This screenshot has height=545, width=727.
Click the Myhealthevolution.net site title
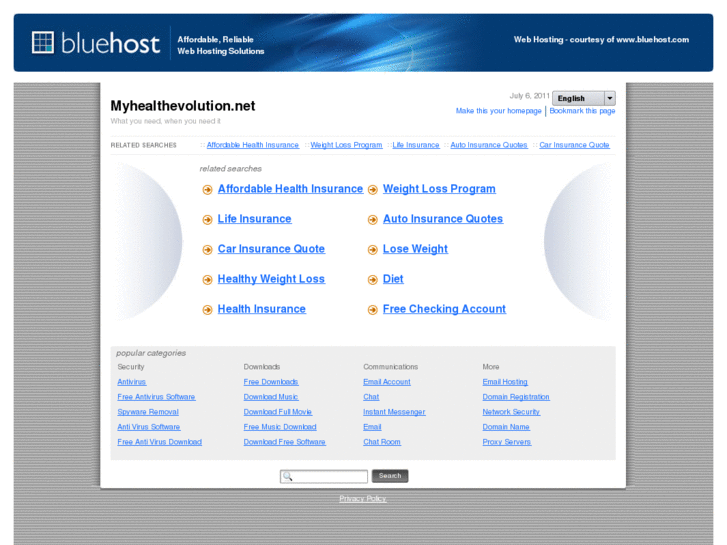click(183, 106)
